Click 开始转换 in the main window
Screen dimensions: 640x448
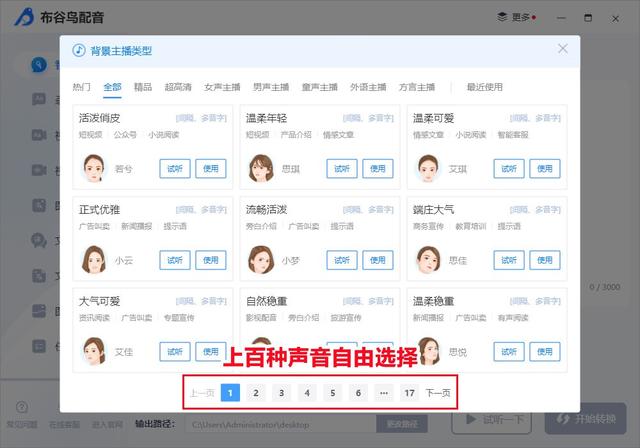586,419
